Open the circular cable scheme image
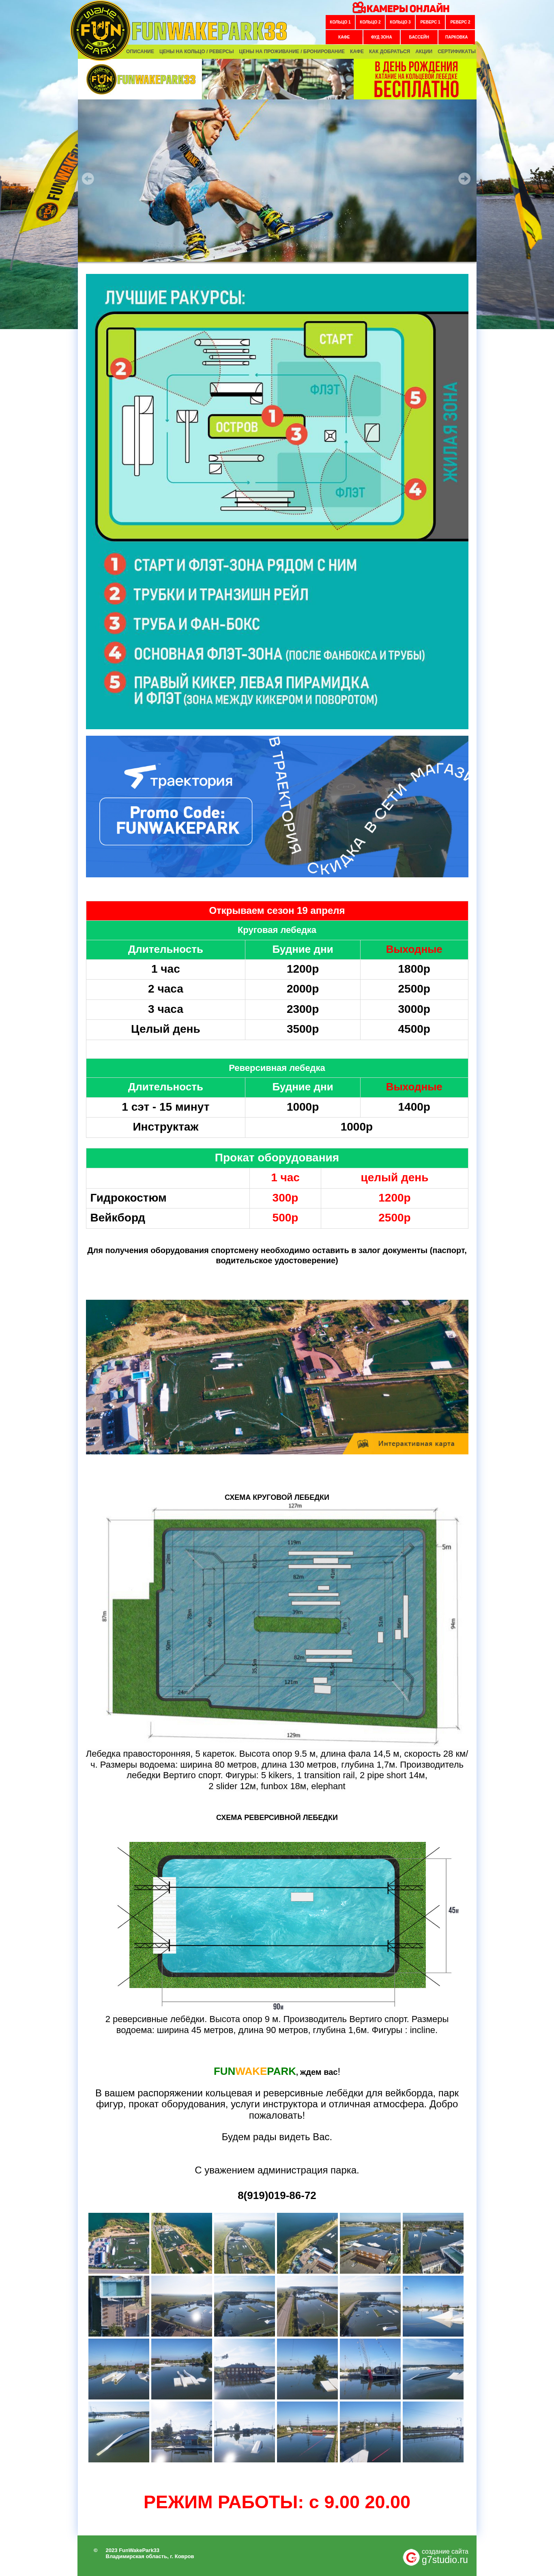The width and height of the screenshot is (554, 2576). (x=280, y=1624)
